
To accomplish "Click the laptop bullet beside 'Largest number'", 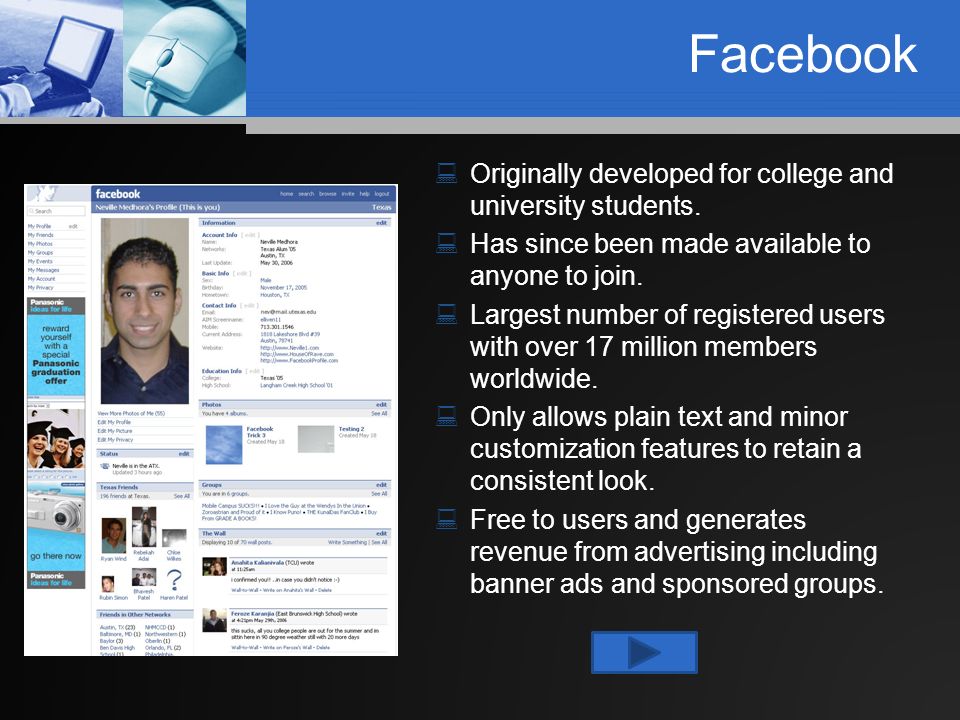I will coord(447,314).
